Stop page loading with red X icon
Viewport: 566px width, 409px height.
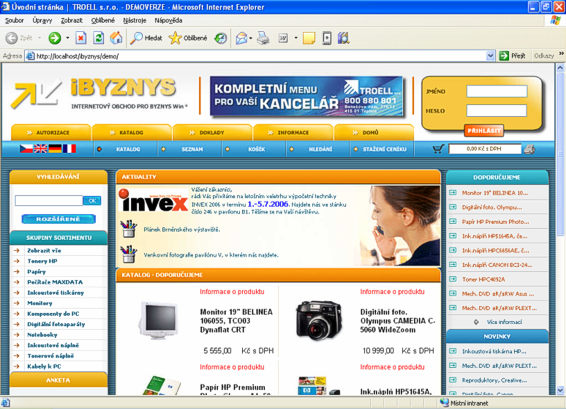(81, 38)
